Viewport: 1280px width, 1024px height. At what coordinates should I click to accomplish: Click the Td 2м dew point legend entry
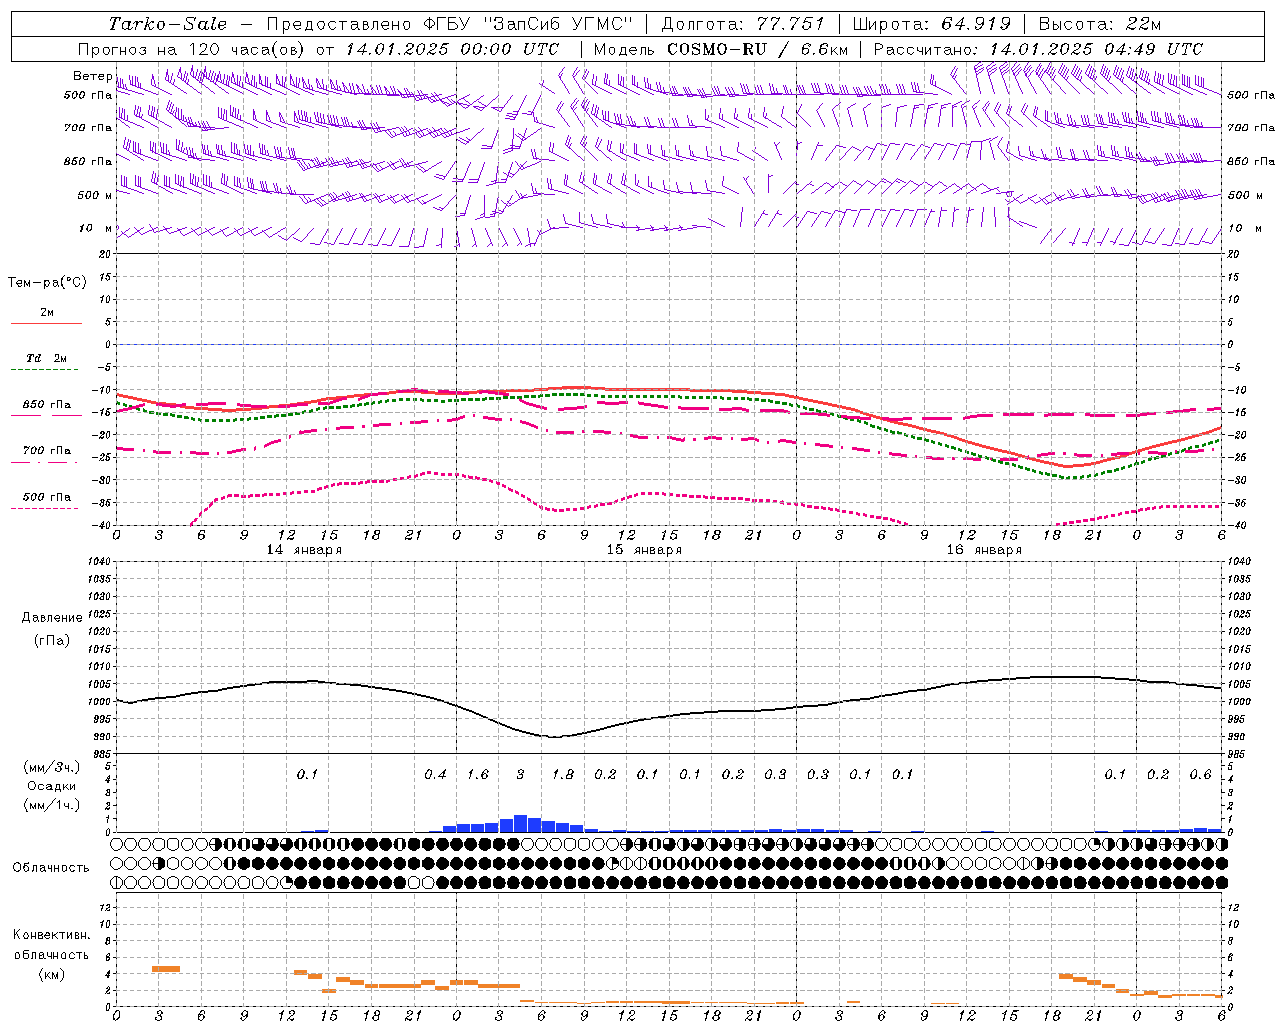[x=47, y=358]
